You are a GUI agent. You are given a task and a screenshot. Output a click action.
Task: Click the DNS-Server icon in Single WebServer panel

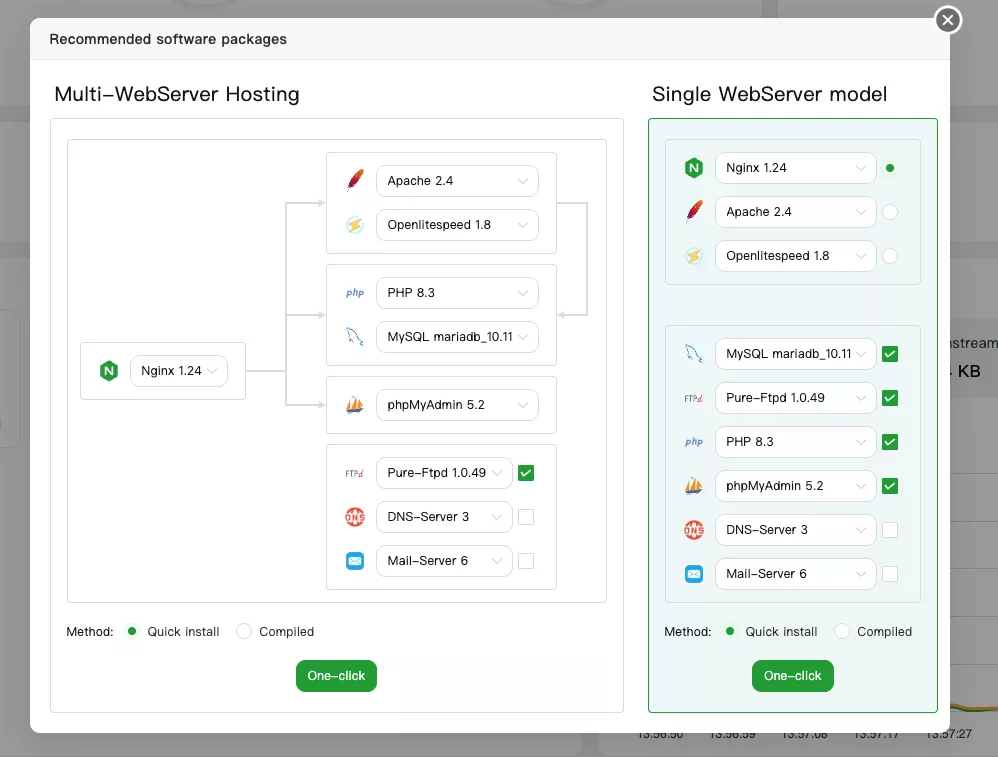pos(693,530)
